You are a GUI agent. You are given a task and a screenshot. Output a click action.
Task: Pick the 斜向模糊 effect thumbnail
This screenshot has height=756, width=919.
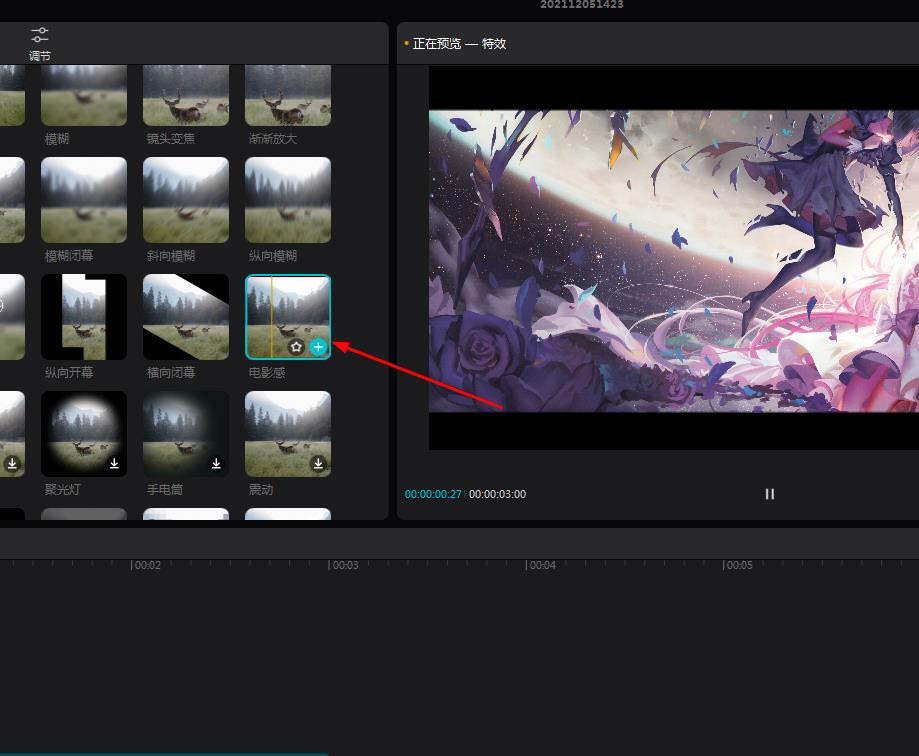[186, 199]
